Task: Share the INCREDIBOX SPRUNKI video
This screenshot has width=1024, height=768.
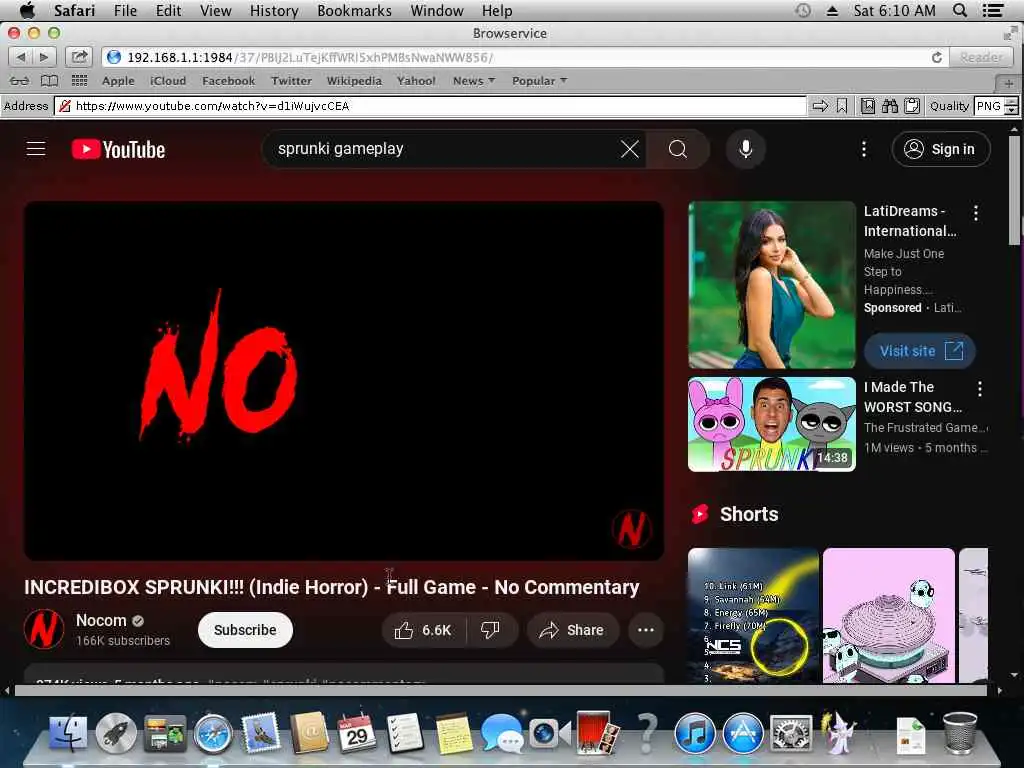Action: click(x=573, y=630)
